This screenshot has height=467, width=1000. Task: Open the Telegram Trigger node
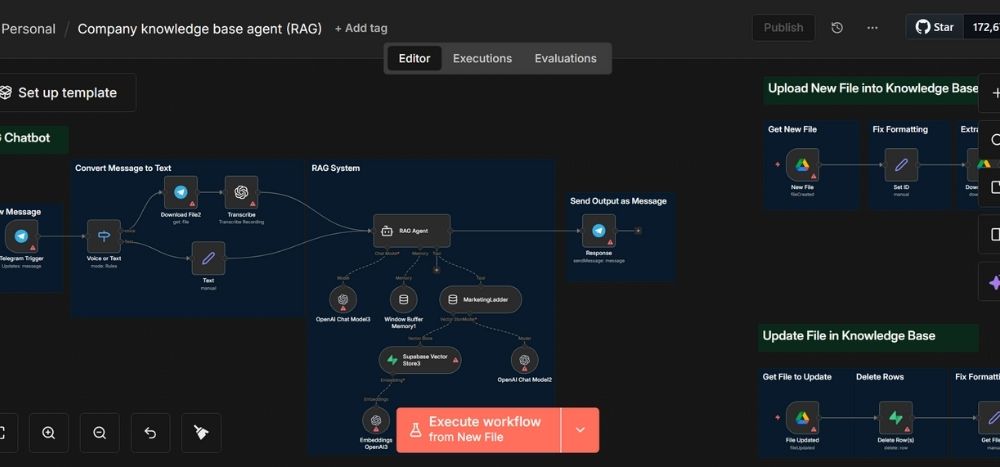click(x=21, y=237)
